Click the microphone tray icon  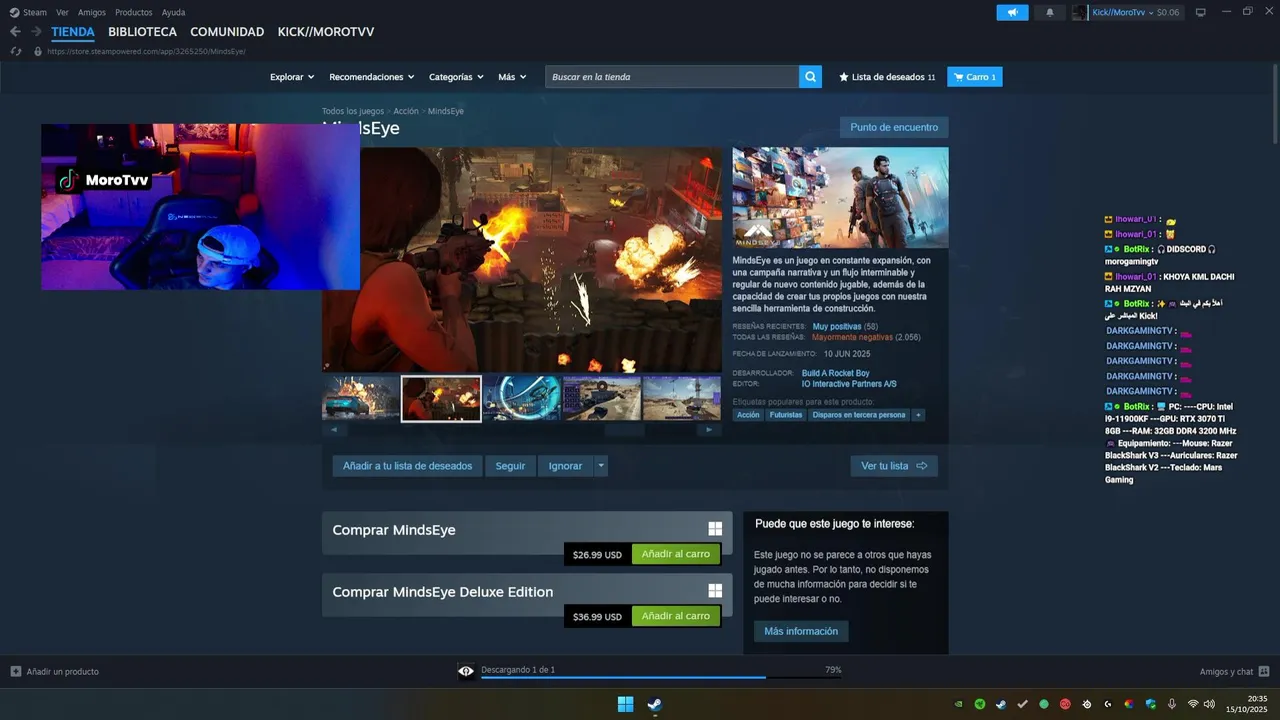1172,704
